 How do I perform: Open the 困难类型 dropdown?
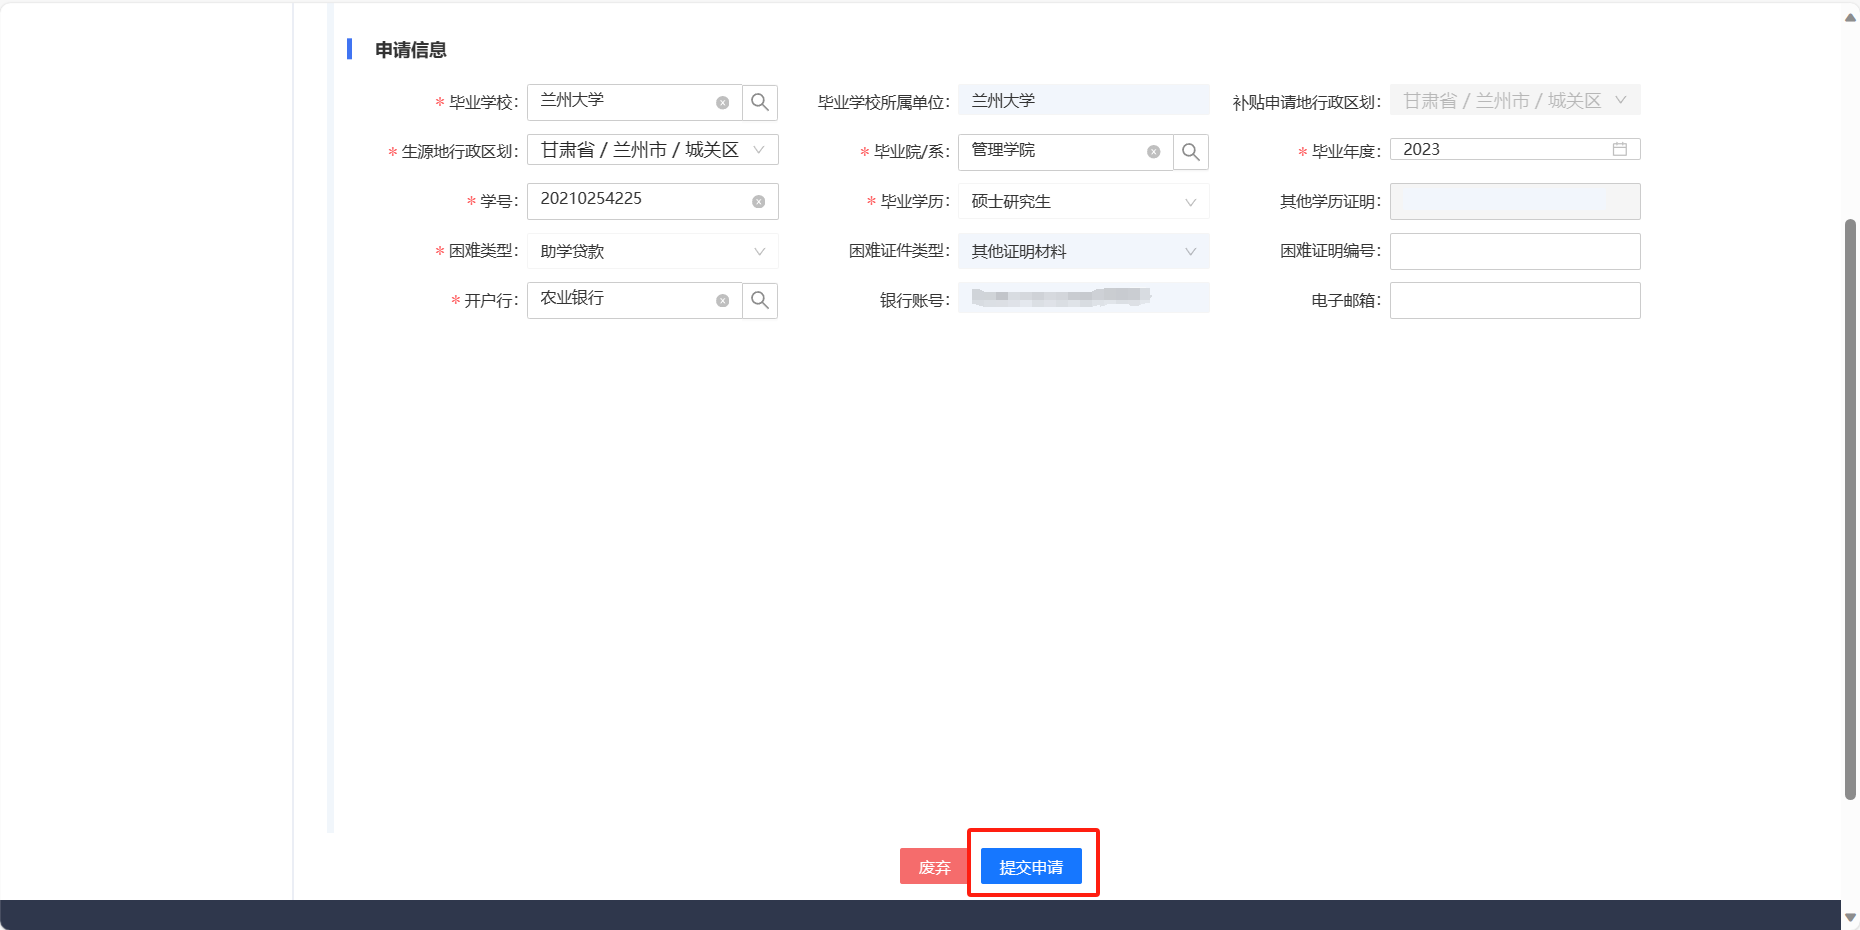[759, 252]
